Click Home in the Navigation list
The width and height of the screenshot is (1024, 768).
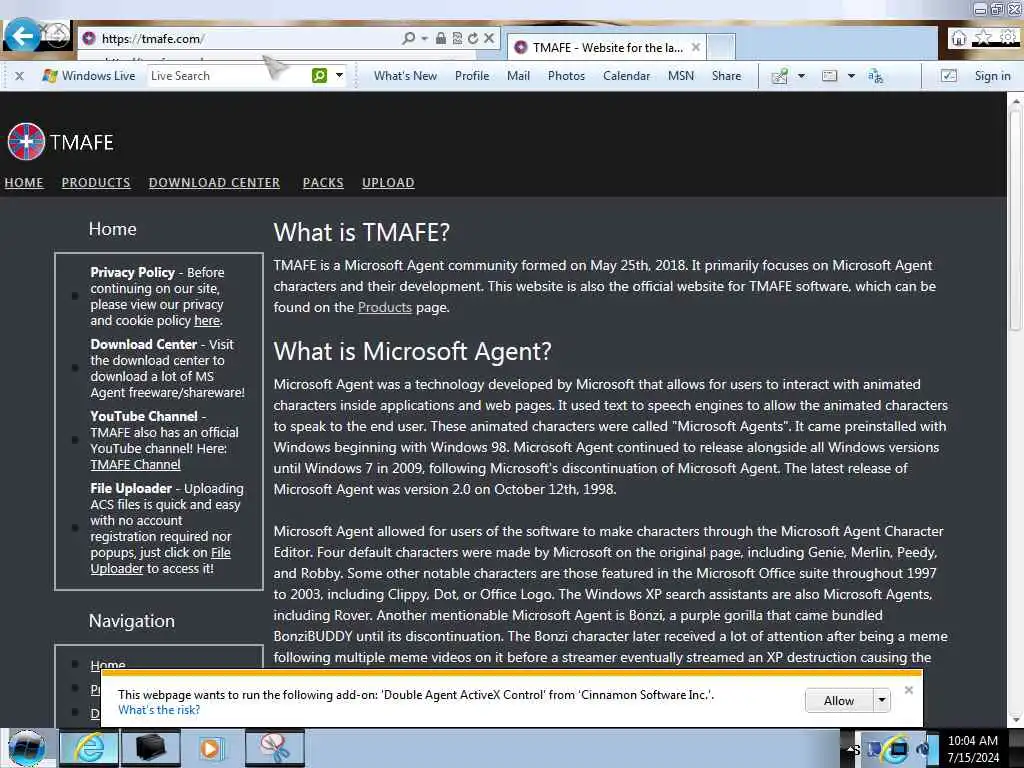tap(108, 664)
